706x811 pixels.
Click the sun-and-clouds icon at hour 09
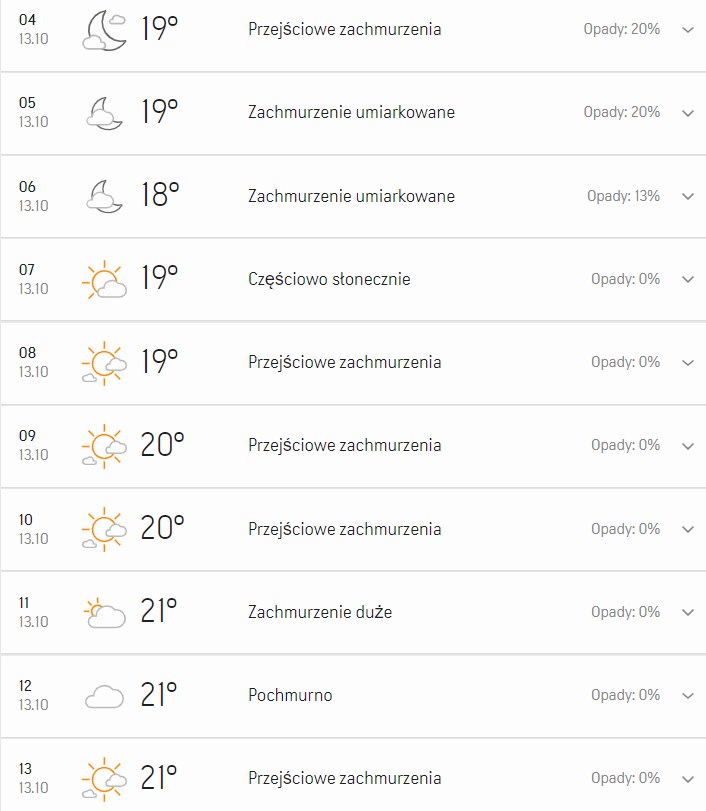(x=104, y=446)
